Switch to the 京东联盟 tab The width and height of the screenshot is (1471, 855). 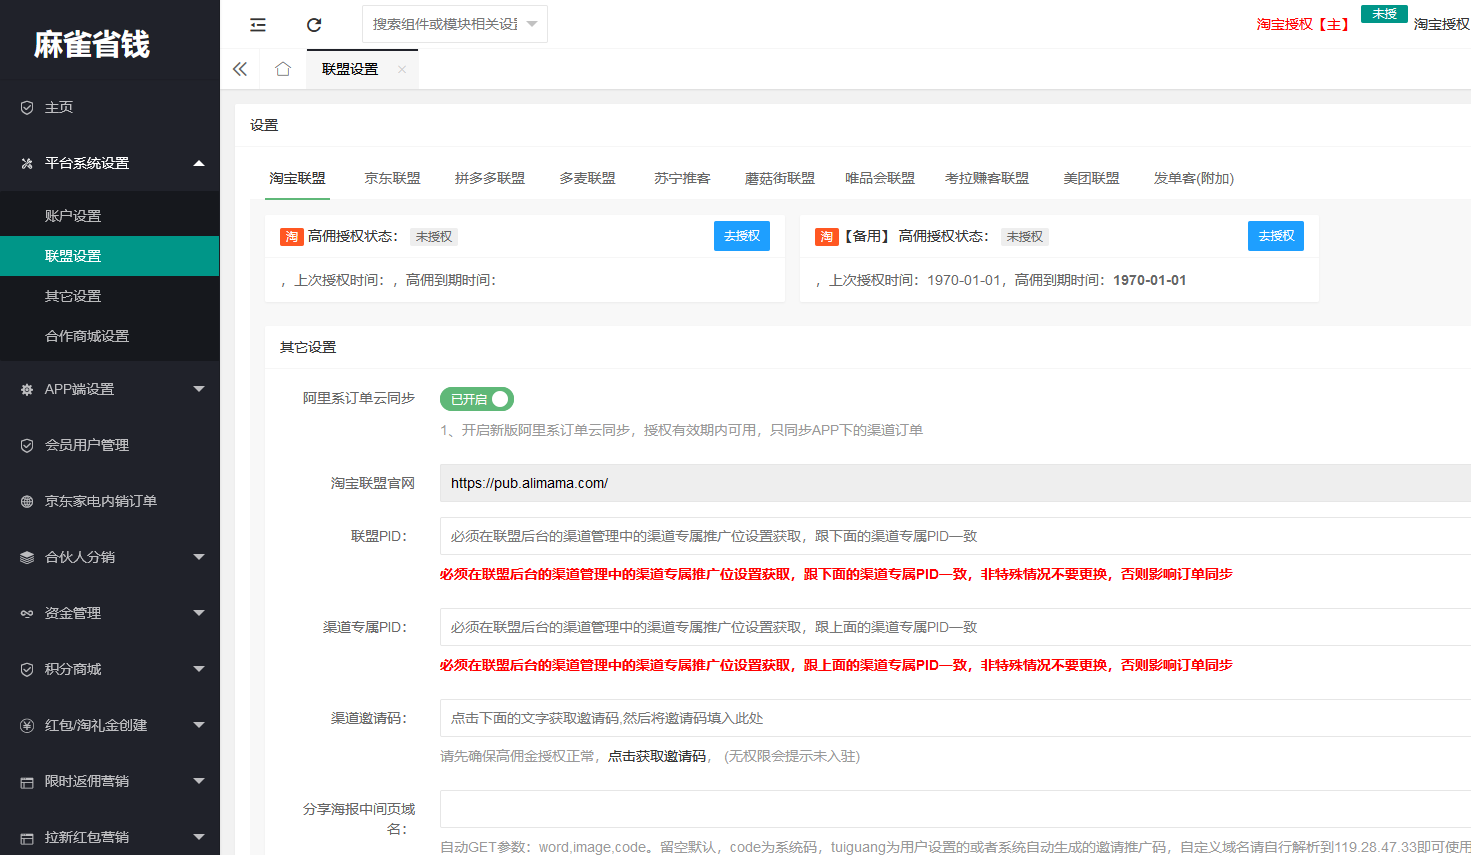tap(392, 178)
